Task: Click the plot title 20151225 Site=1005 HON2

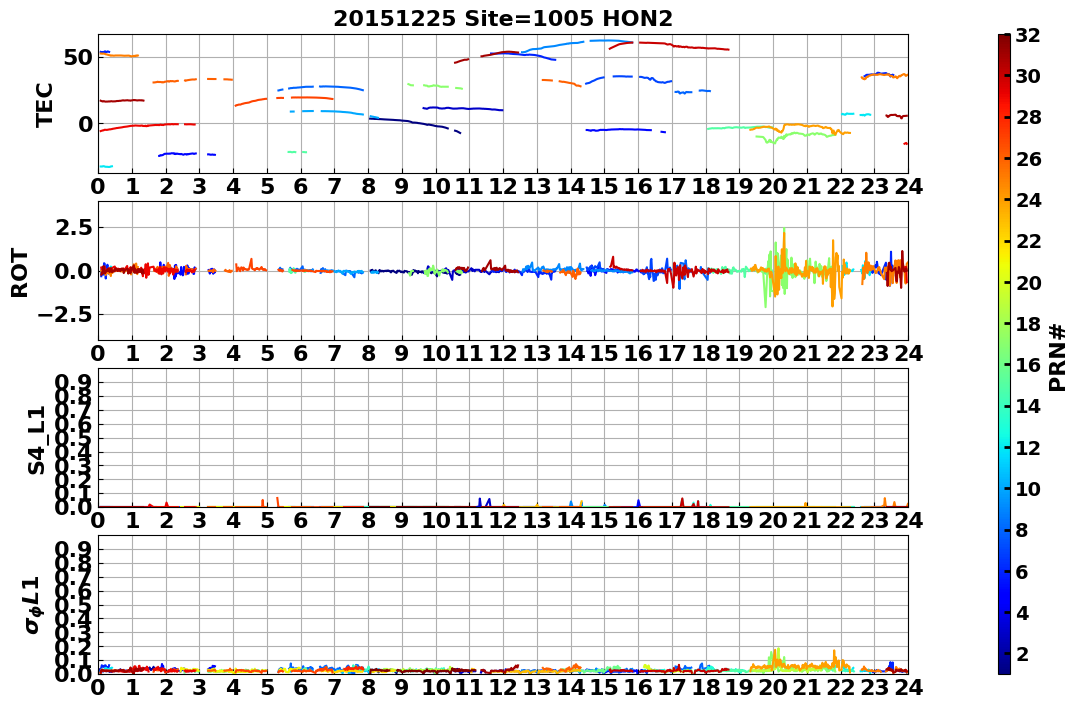Action: pos(503,18)
